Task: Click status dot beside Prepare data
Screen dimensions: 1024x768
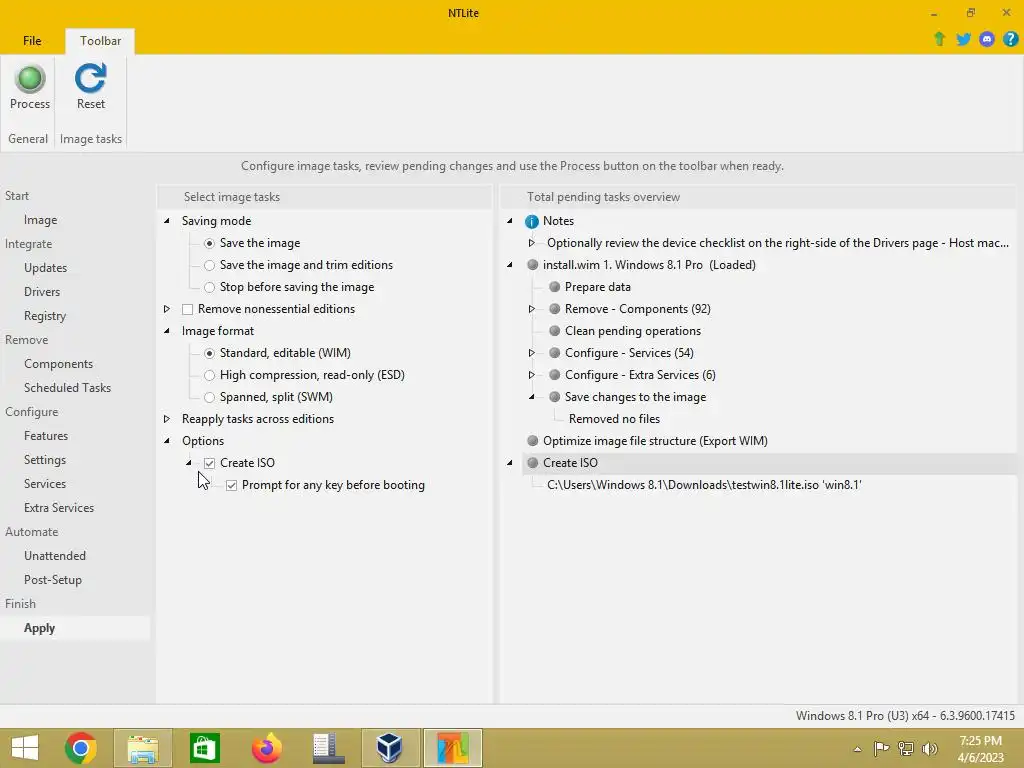Action: [554, 287]
